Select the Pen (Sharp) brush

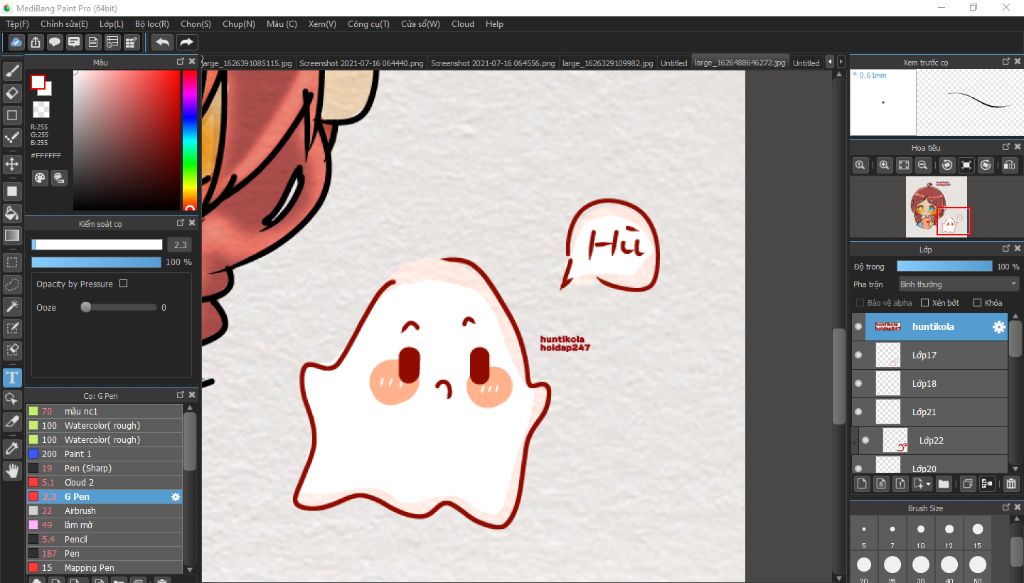104,468
